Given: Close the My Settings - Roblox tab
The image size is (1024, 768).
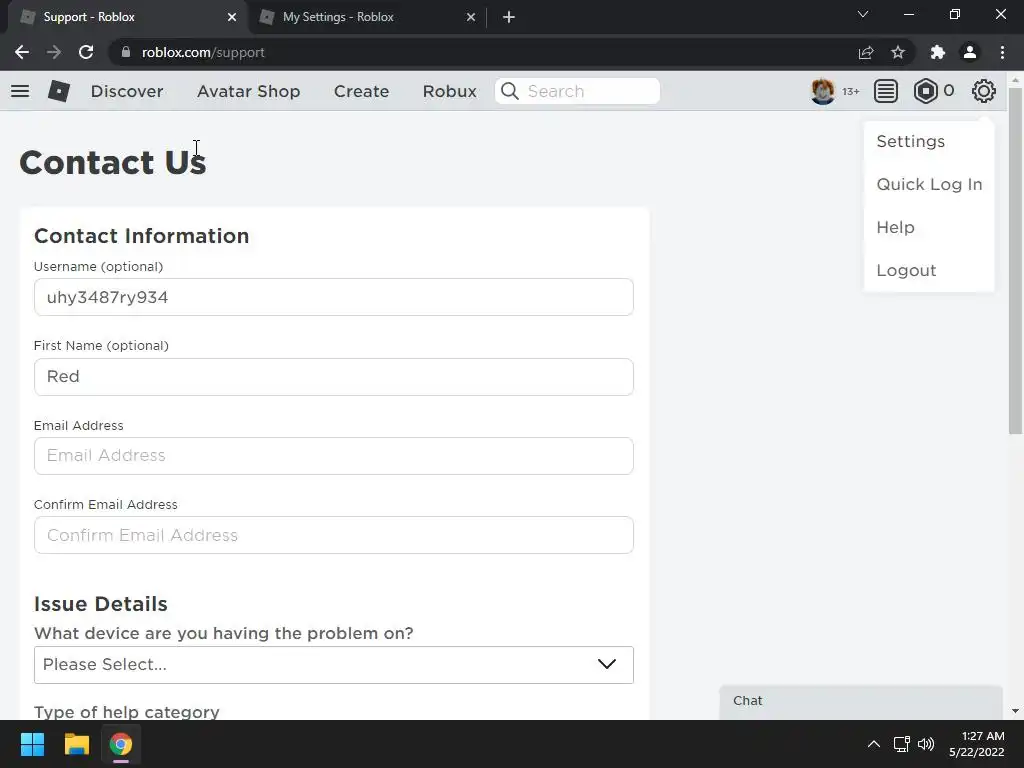Looking at the screenshot, I should coord(471,17).
